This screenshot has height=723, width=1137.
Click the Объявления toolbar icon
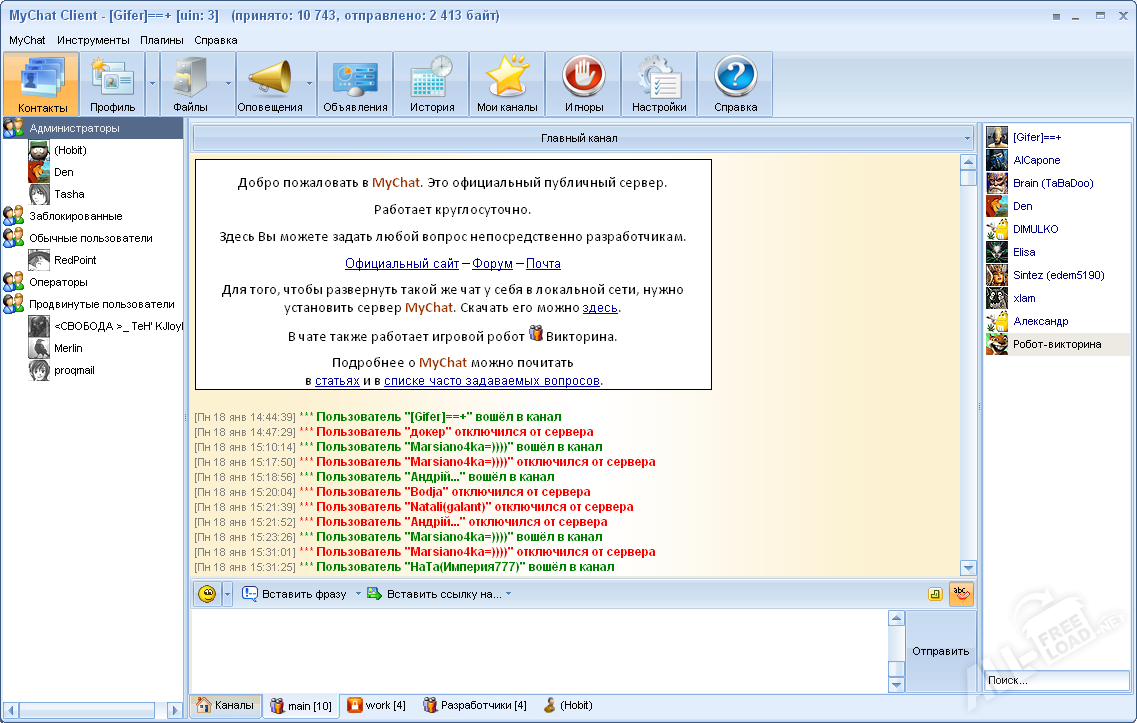355,84
